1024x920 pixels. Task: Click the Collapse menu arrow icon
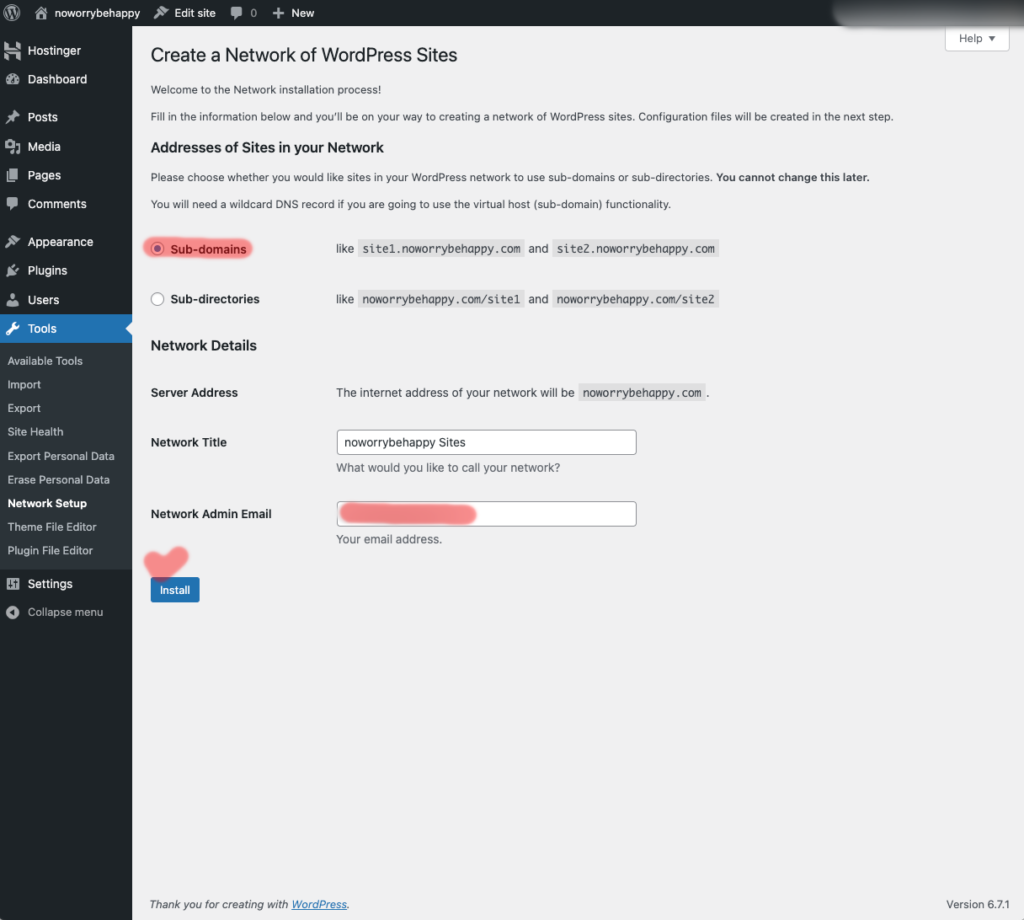click(12, 612)
